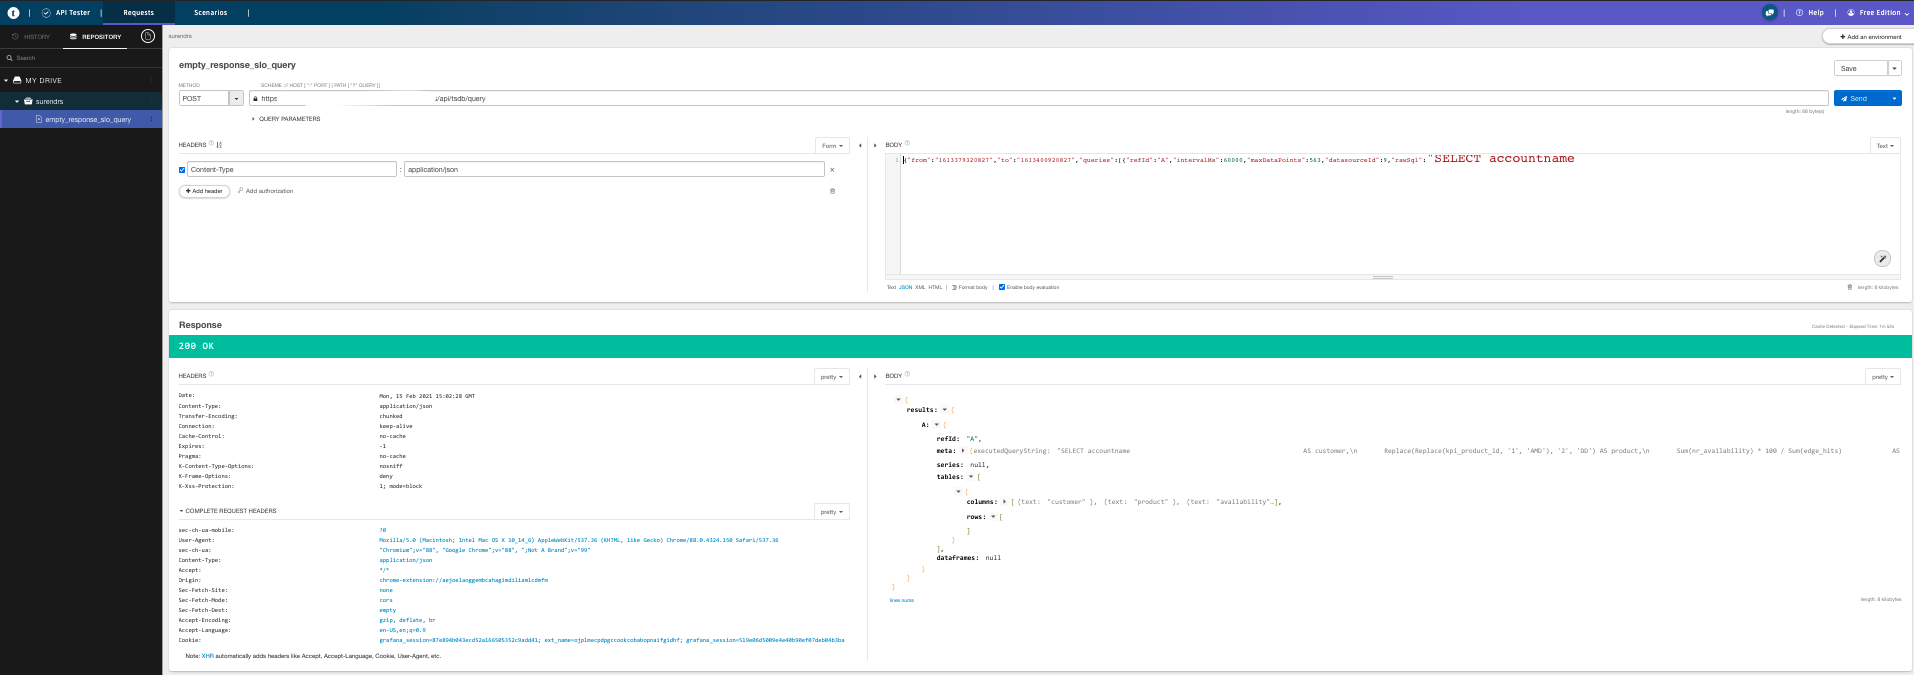
Task: Click the trash icon below request body
Action: coord(1850,287)
